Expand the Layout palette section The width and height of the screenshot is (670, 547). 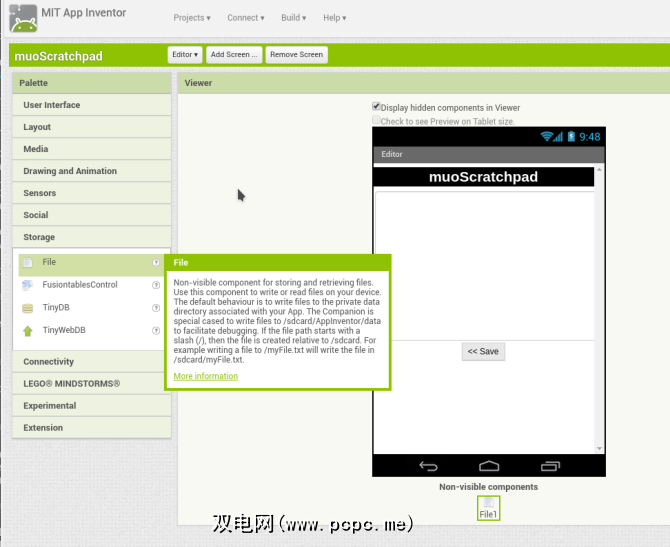(92, 127)
